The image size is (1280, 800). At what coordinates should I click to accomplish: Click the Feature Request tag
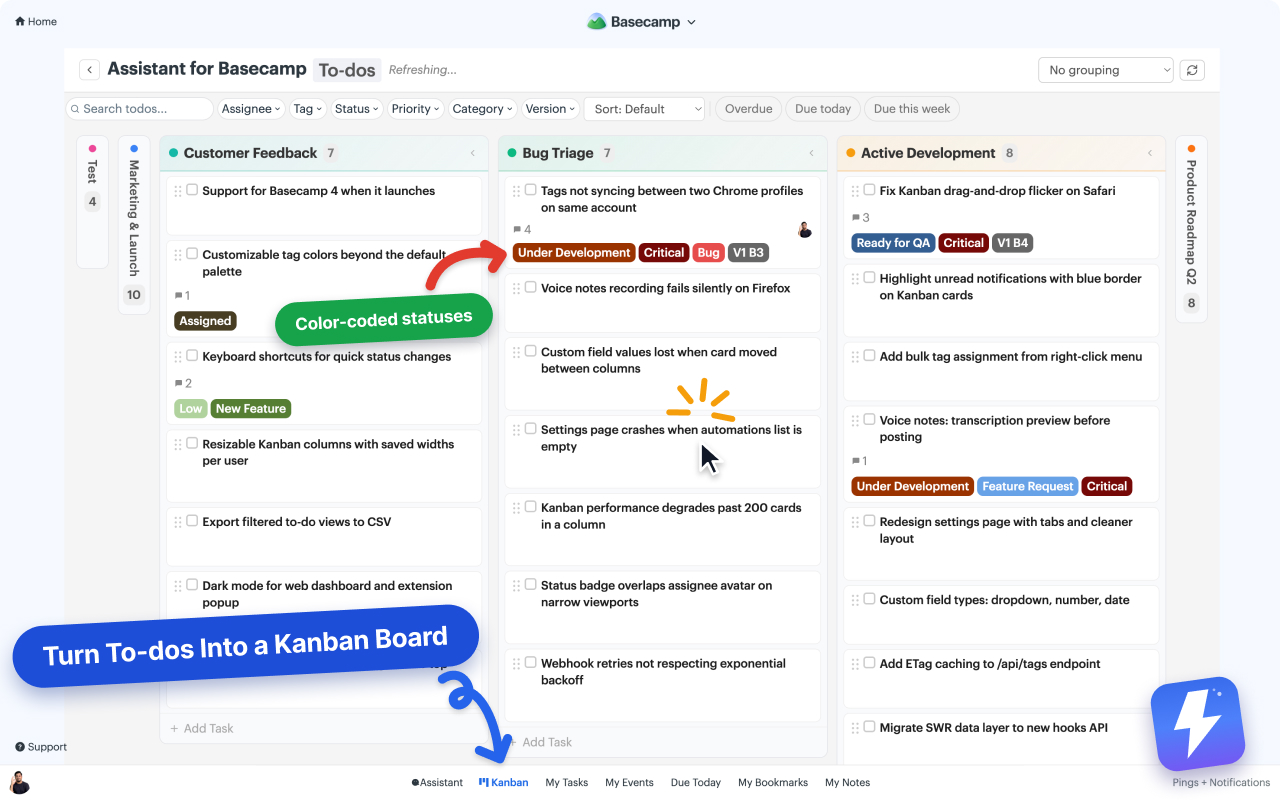(x=1028, y=487)
